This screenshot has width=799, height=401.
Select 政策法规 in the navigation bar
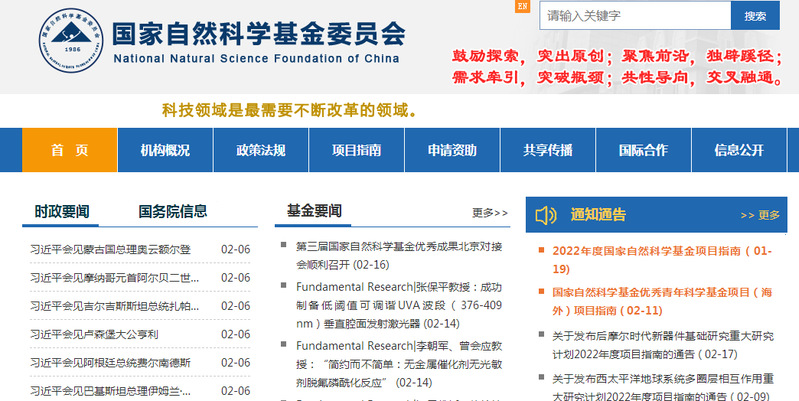click(x=261, y=150)
